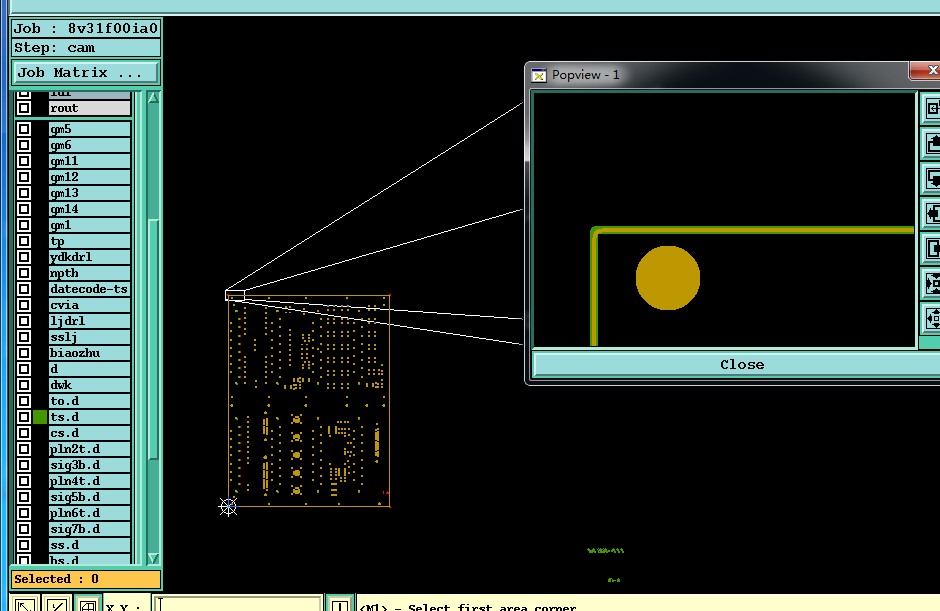Click the green color swatch of ts.d layer

click(40, 417)
